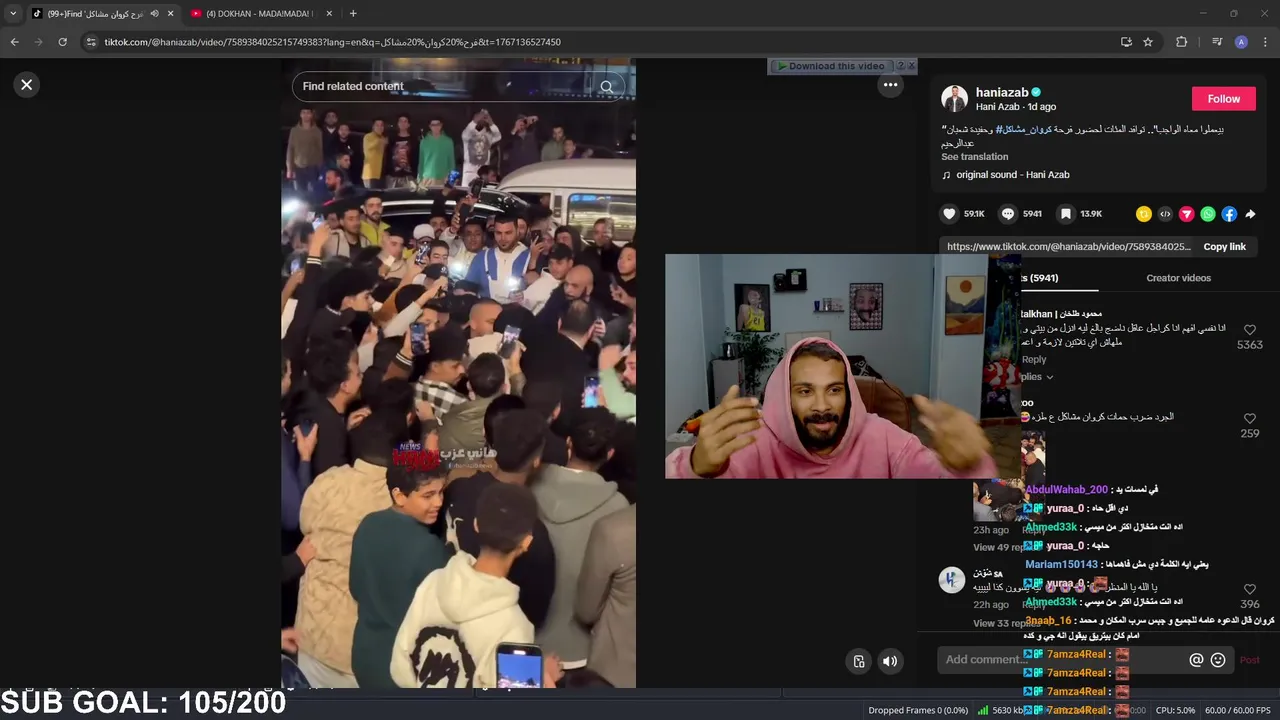Viewport: 1280px width, 720px height.
Task: Like the comment with 5363 likes
Action: pyautogui.click(x=1249, y=329)
